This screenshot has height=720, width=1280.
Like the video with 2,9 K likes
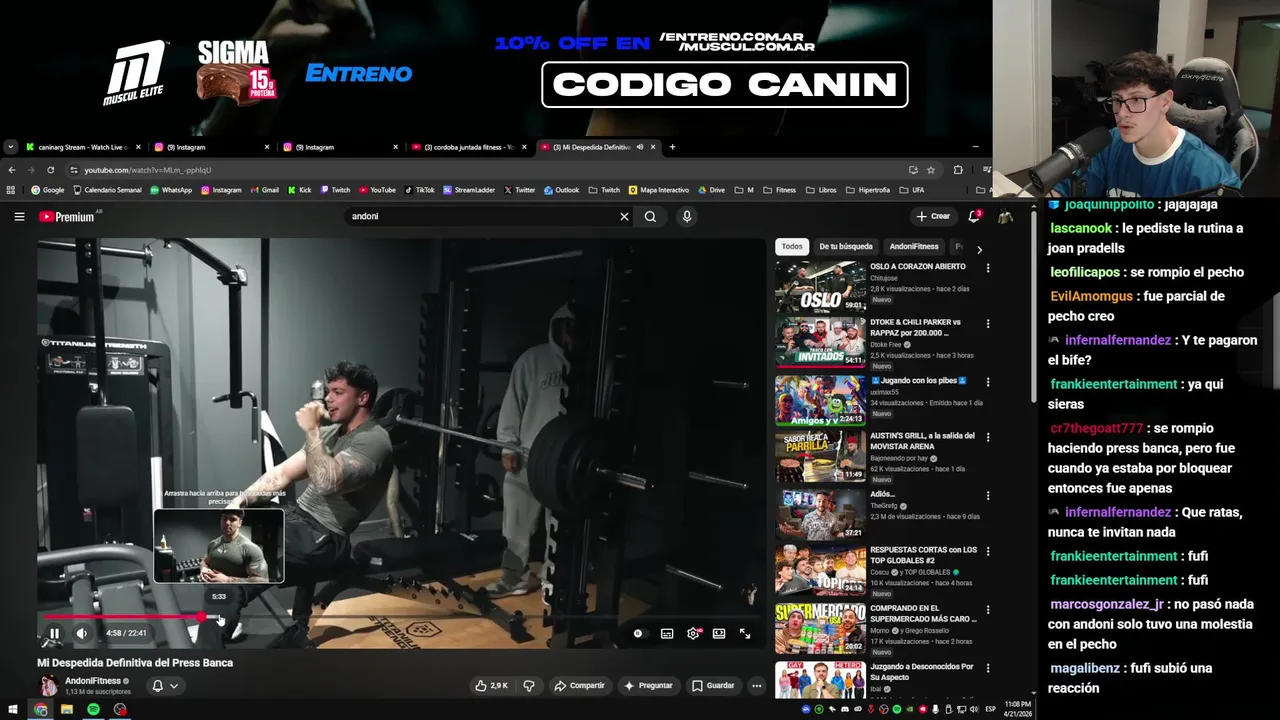pos(492,685)
